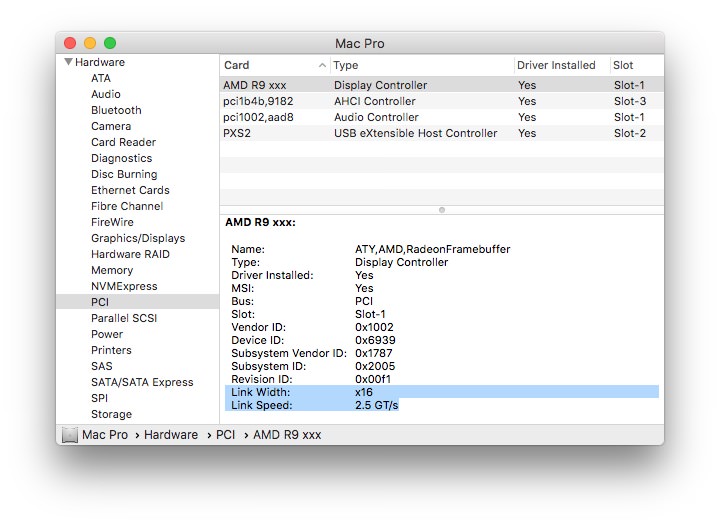Click Hardware in the path bar
Viewport: 720px width, 525px height.
click(x=171, y=435)
